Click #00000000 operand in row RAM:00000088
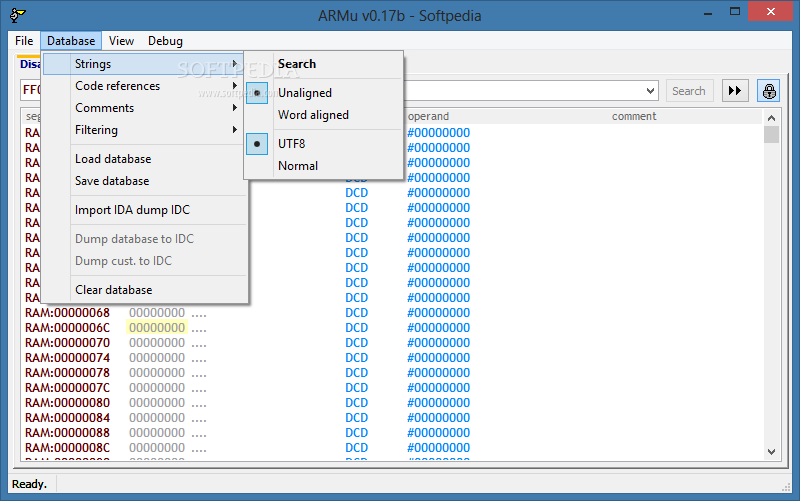This screenshot has height=501, width=800. [x=438, y=433]
